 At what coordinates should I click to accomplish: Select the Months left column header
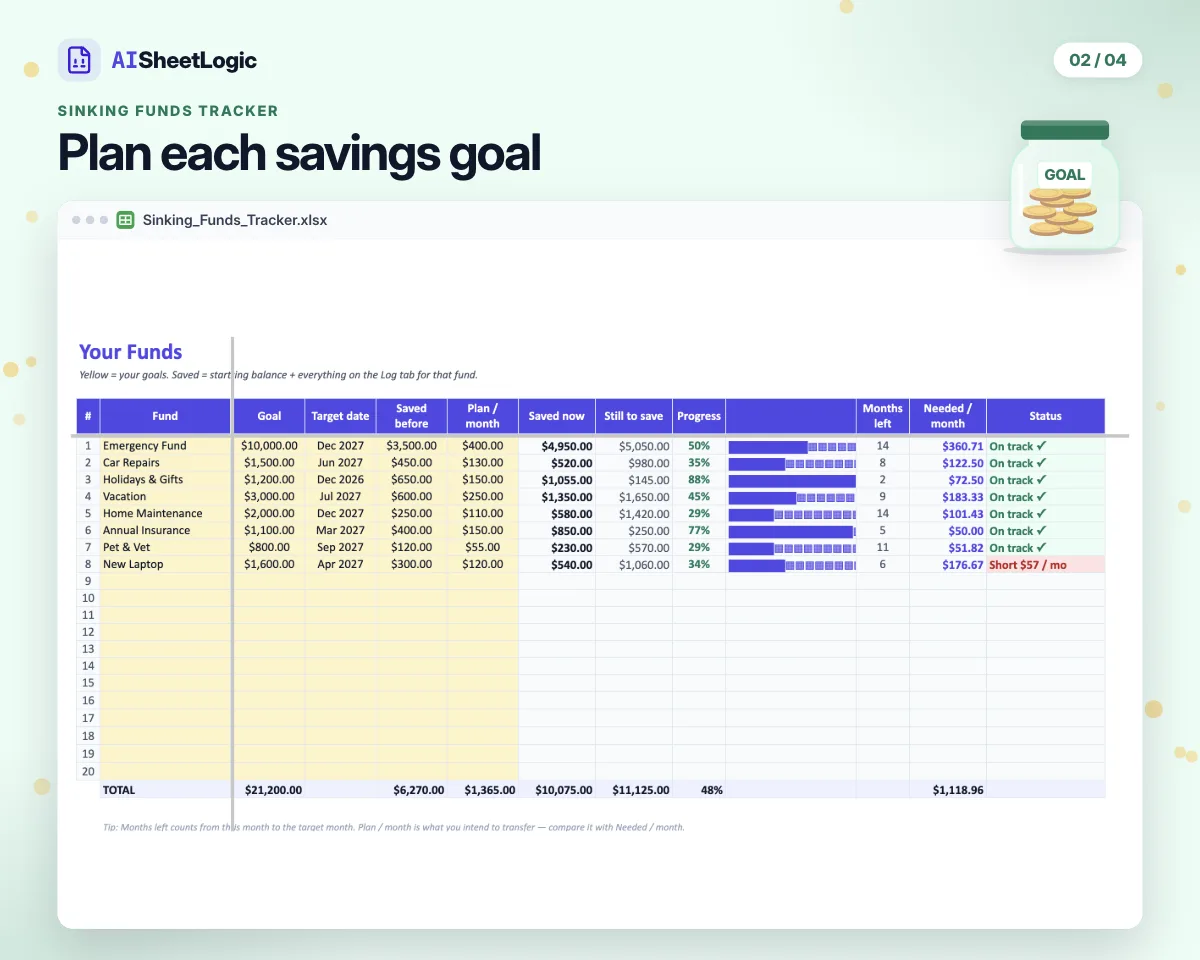tap(882, 416)
